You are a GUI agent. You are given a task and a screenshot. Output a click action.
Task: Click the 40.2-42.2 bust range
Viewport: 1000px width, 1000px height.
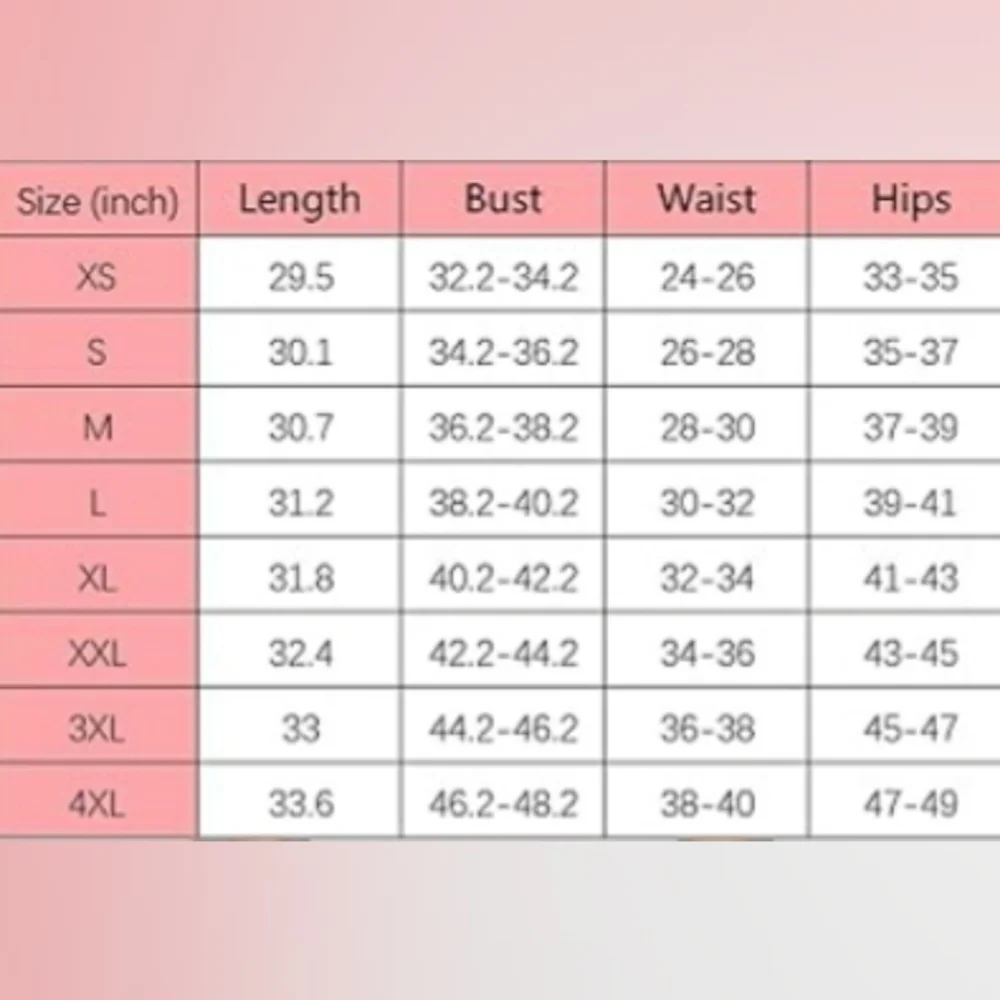(x=503, y=579)
